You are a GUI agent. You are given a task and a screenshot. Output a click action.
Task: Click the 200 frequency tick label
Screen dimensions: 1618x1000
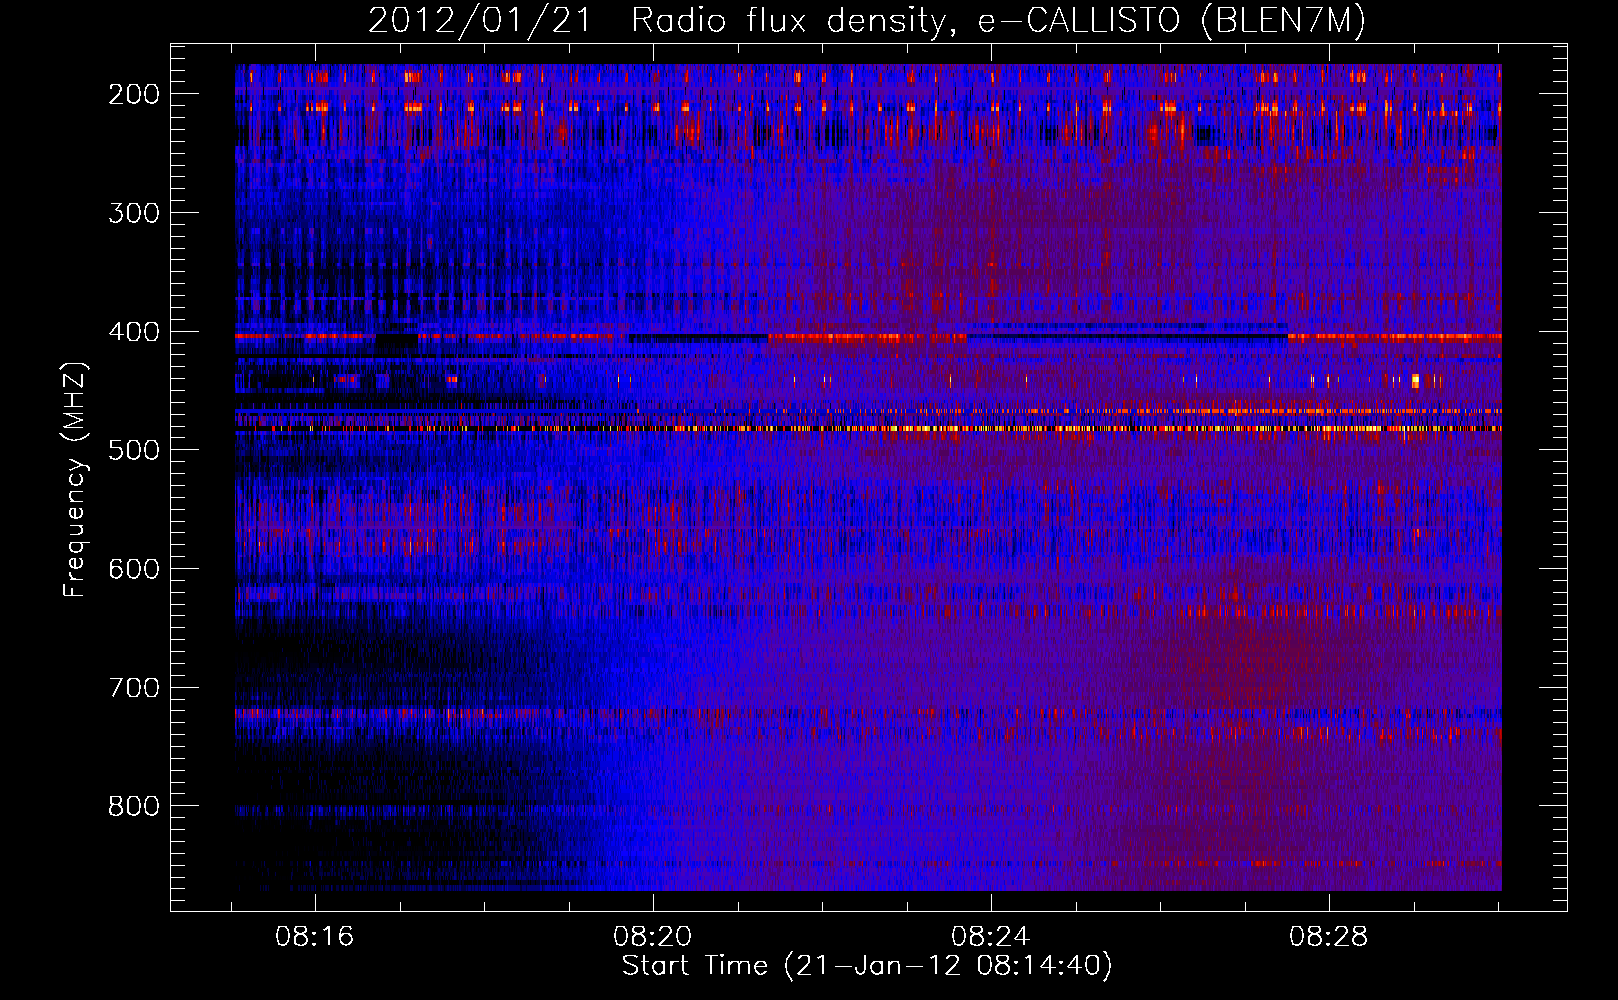(134, 94)
